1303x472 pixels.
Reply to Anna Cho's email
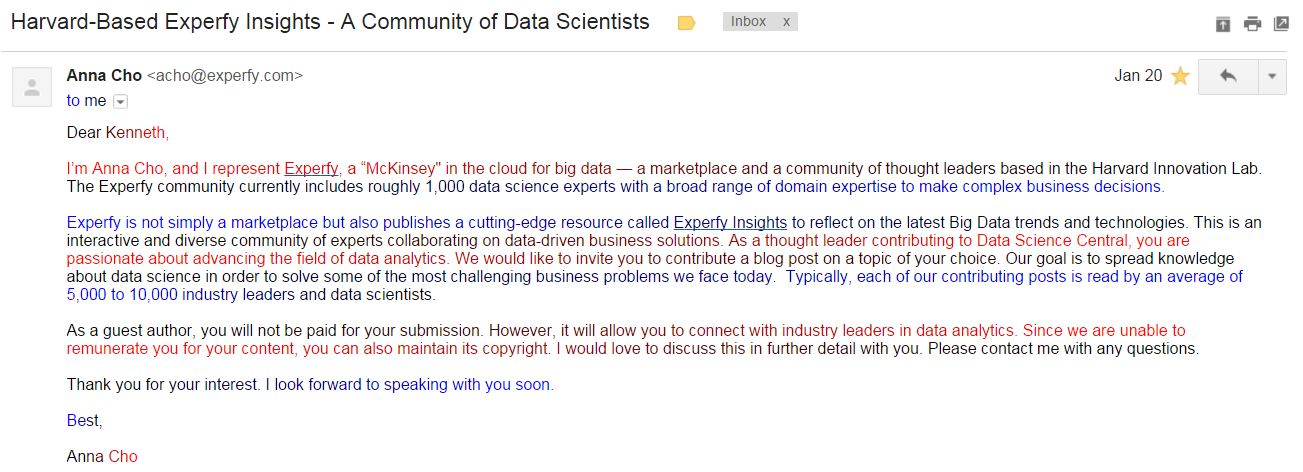(x=1228, y=76)
